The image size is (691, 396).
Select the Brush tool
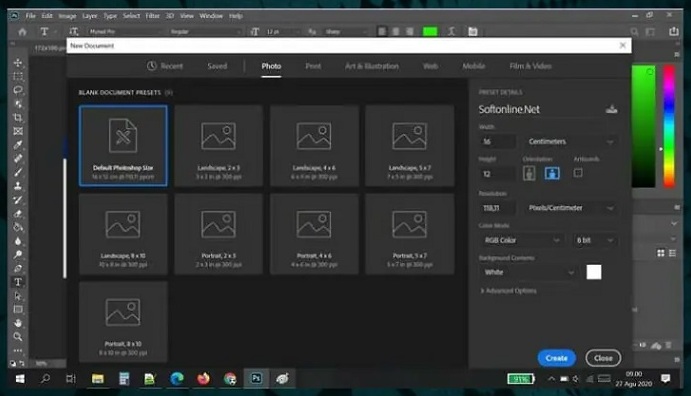click(x=18, y=172)
